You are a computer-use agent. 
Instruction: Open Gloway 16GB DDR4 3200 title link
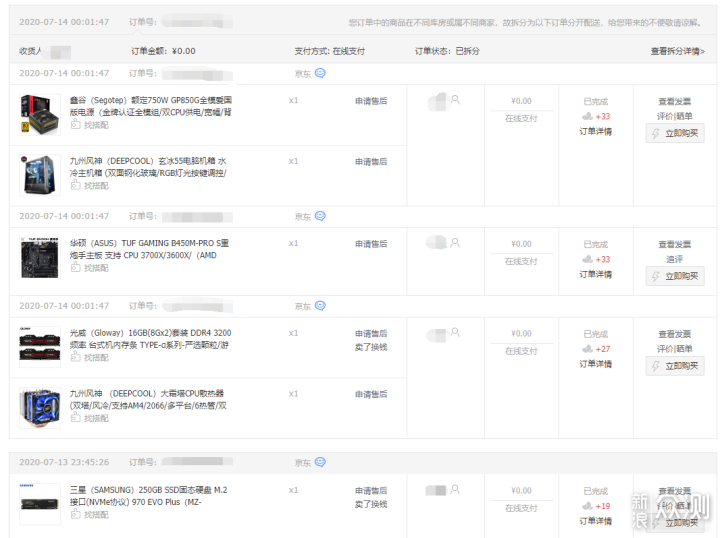pyautogui.click(x=151, y=339)
